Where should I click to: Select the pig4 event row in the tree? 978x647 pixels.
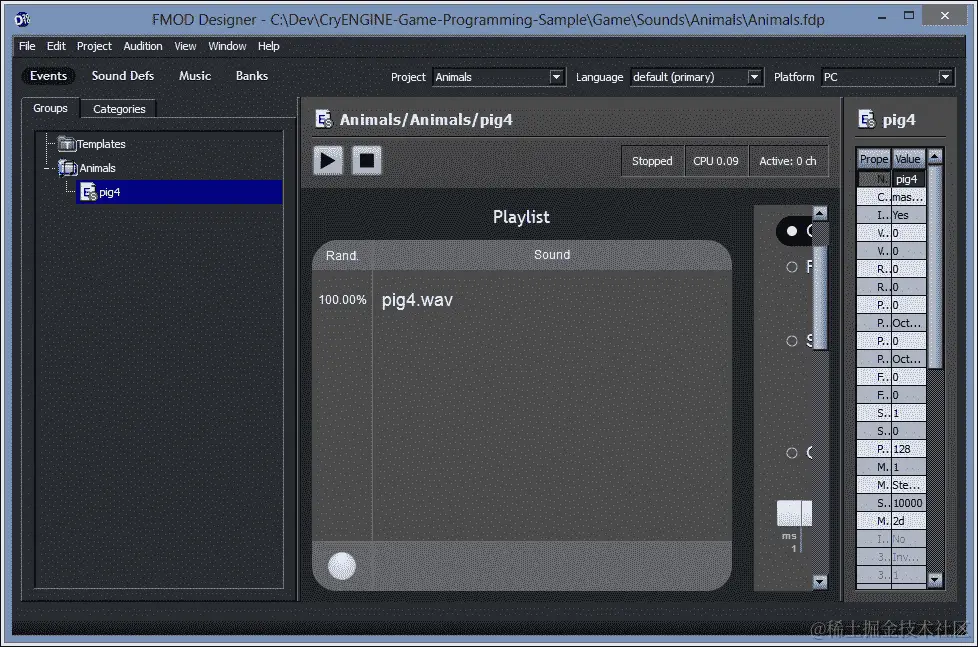(180, 192)
